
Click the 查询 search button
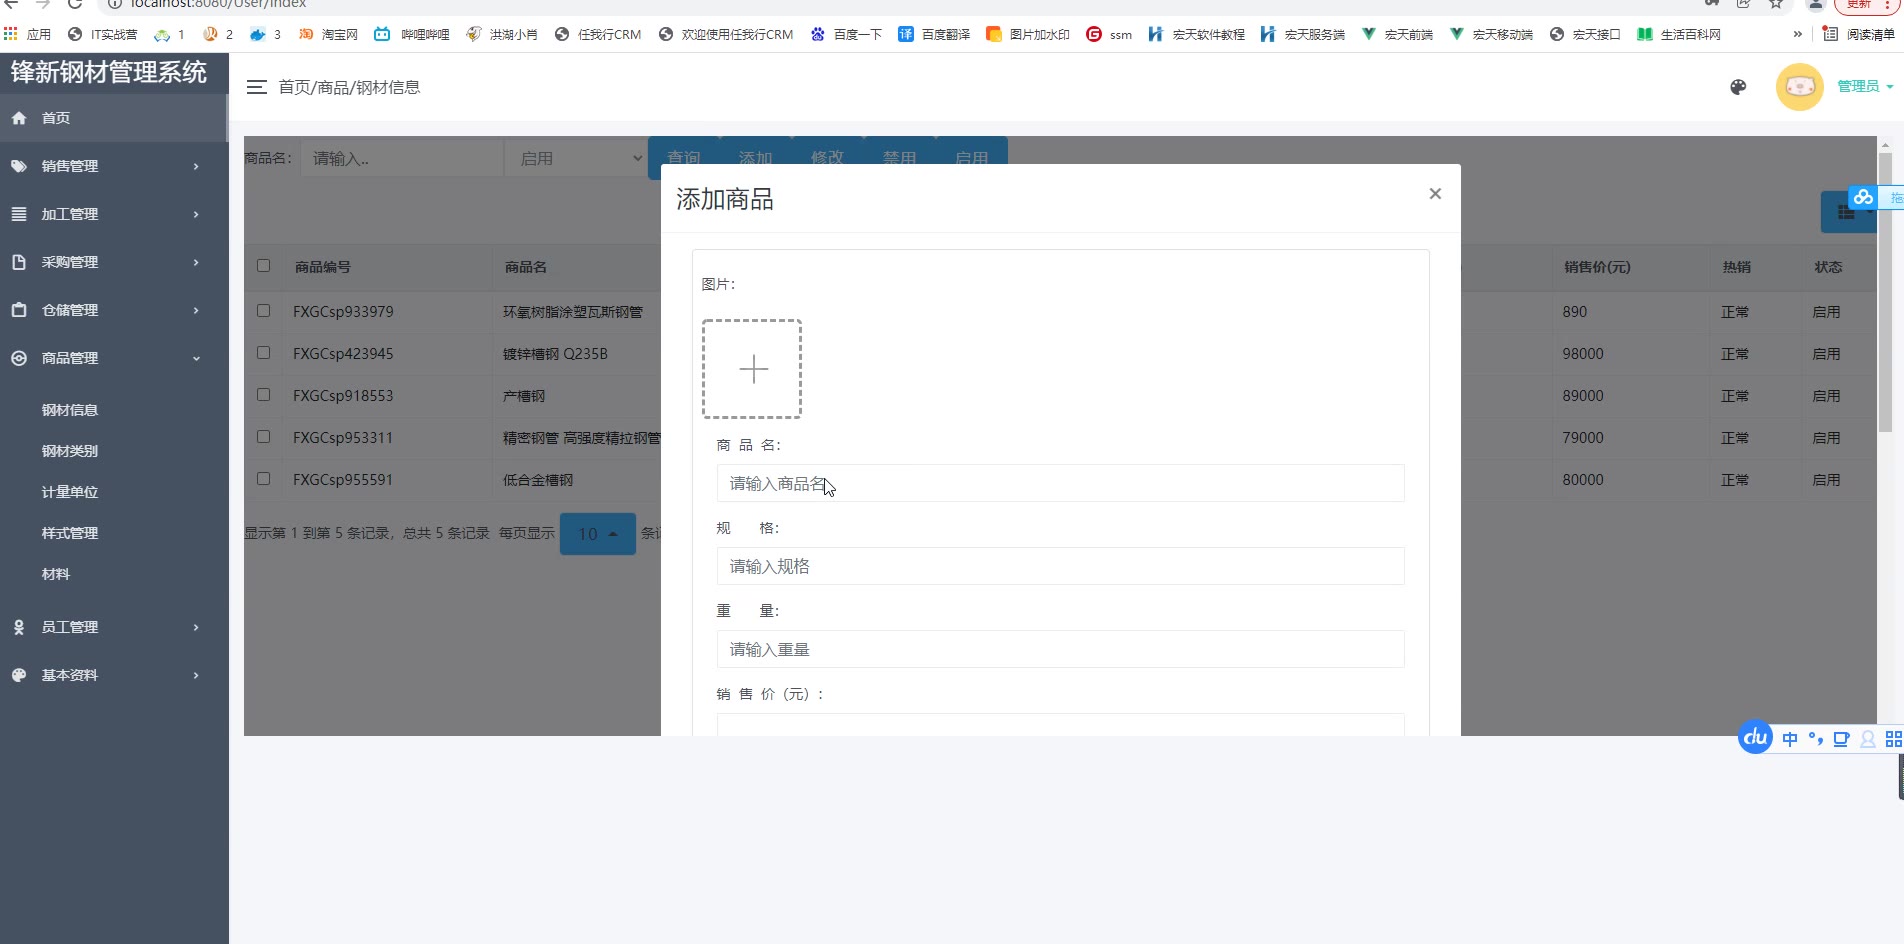point(684,158)
